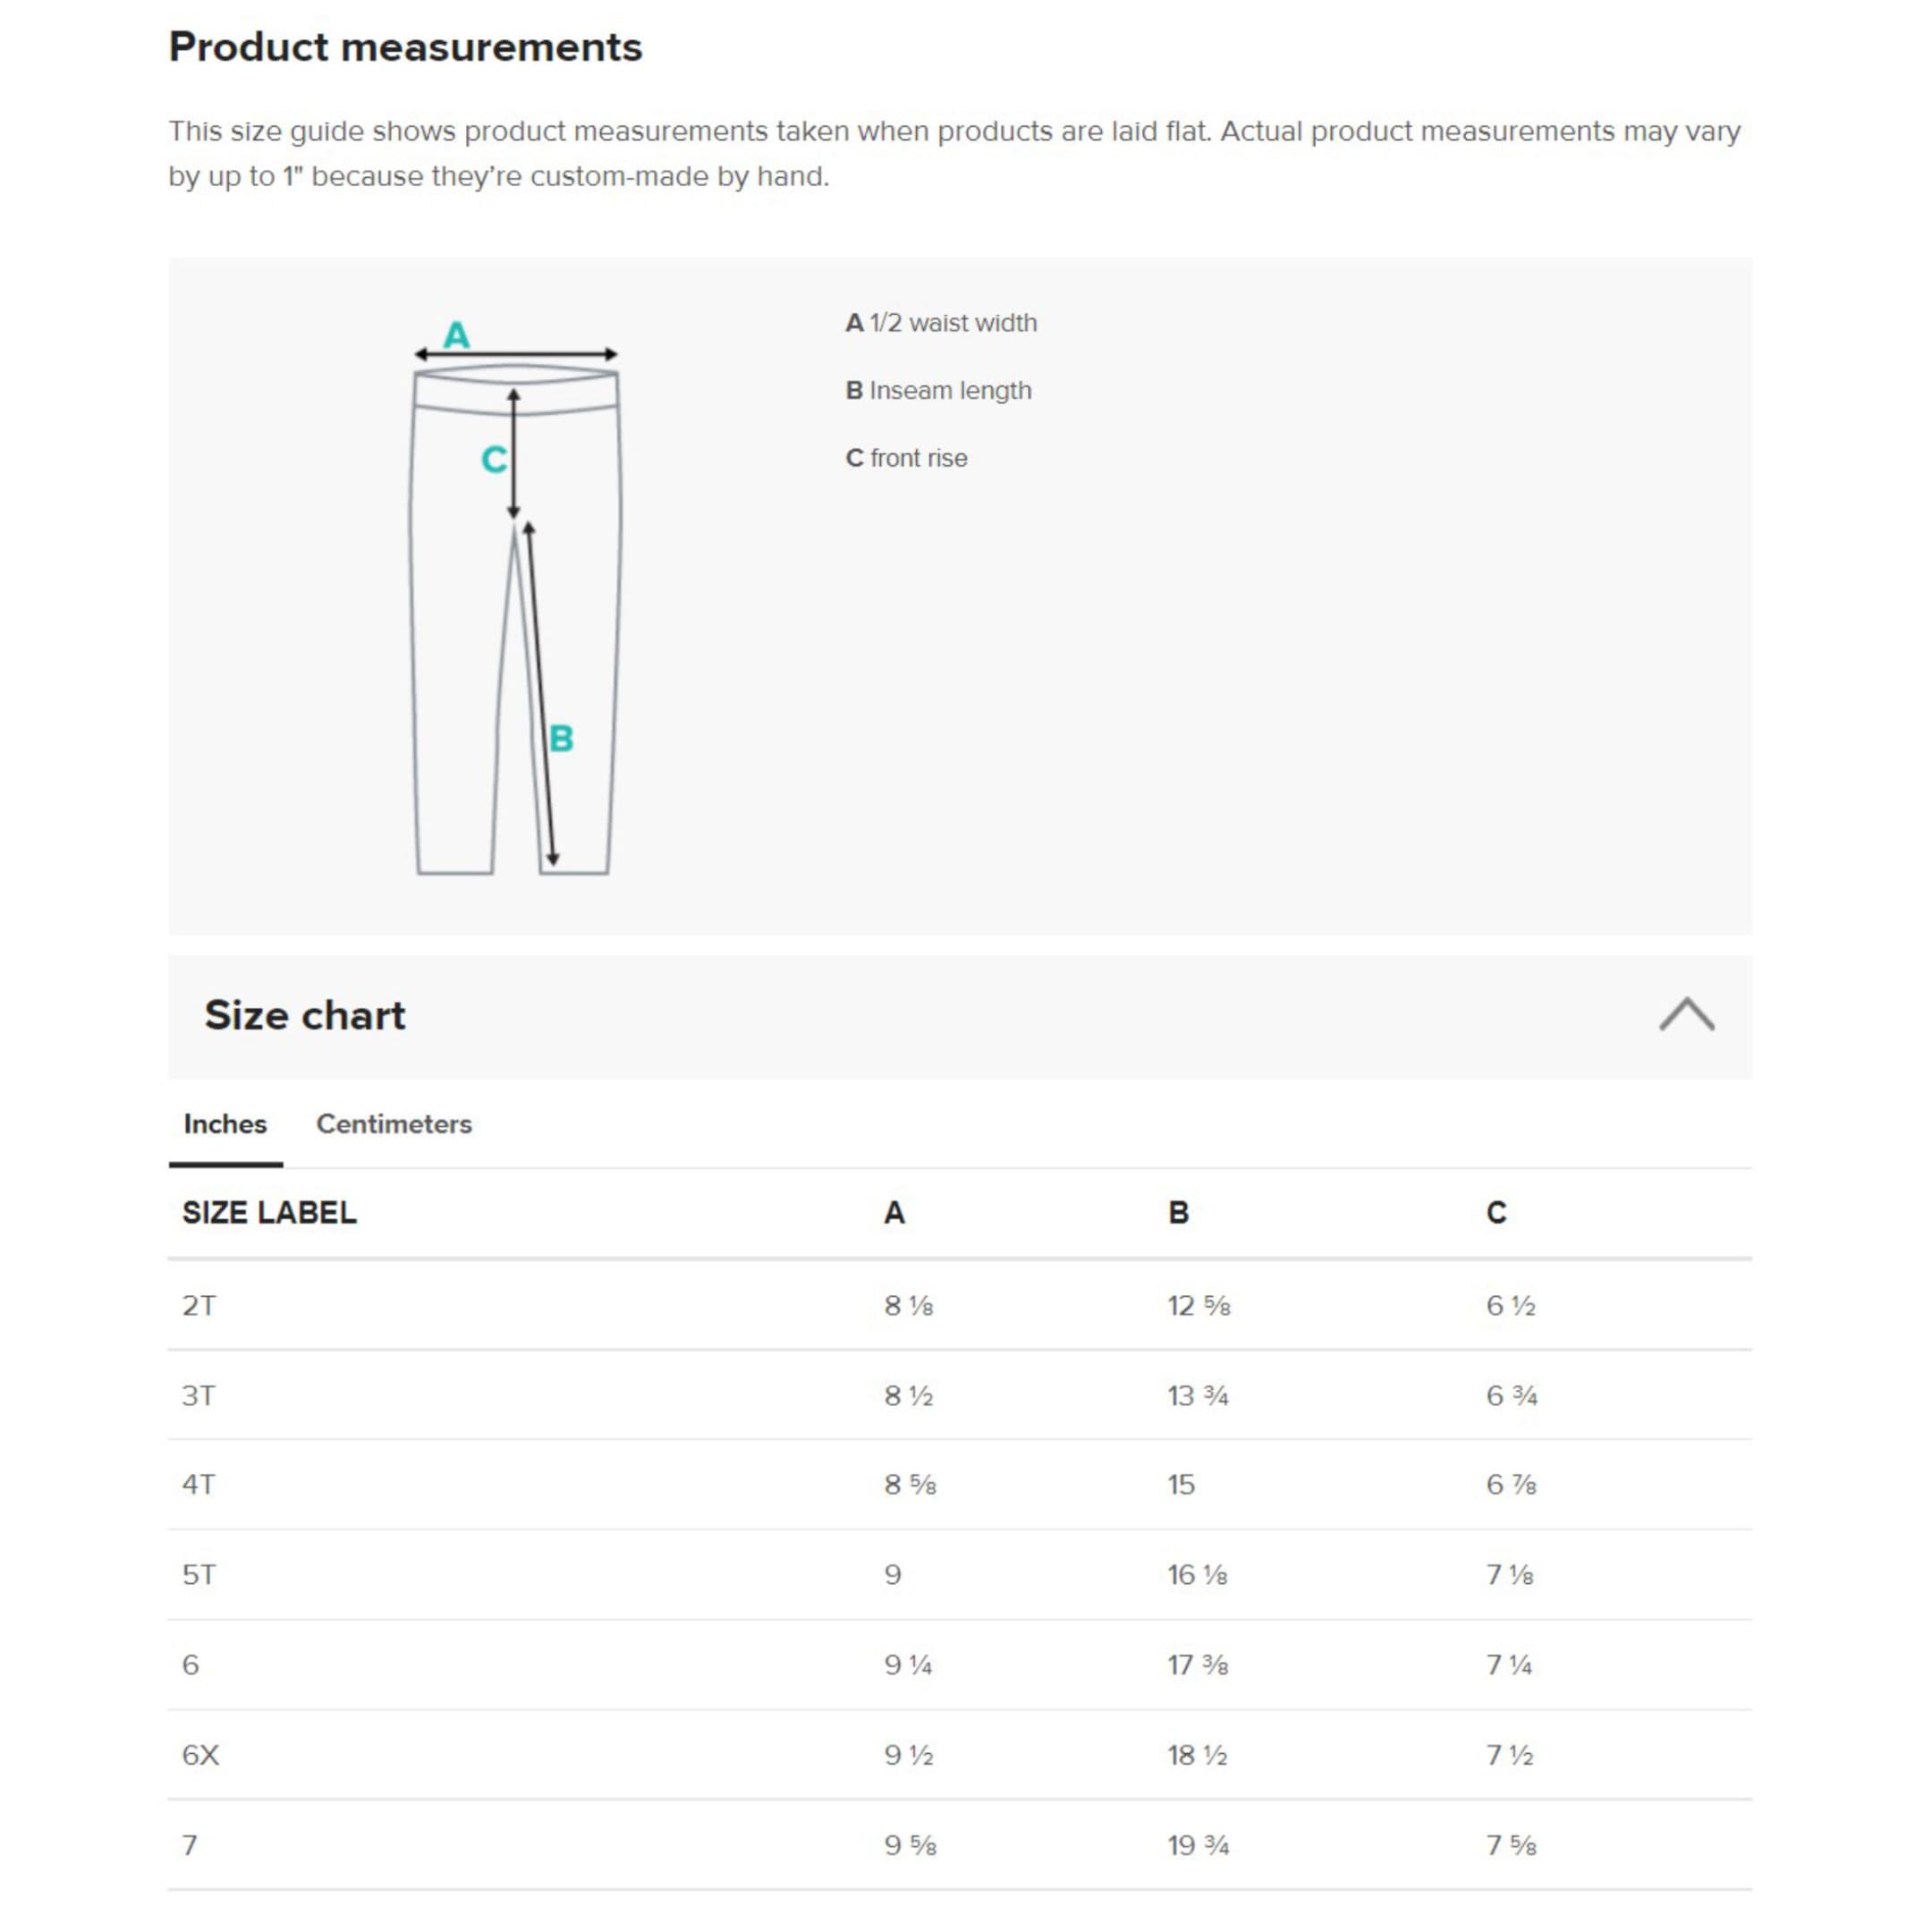Click the Size chart header title

coord(305,1015)
